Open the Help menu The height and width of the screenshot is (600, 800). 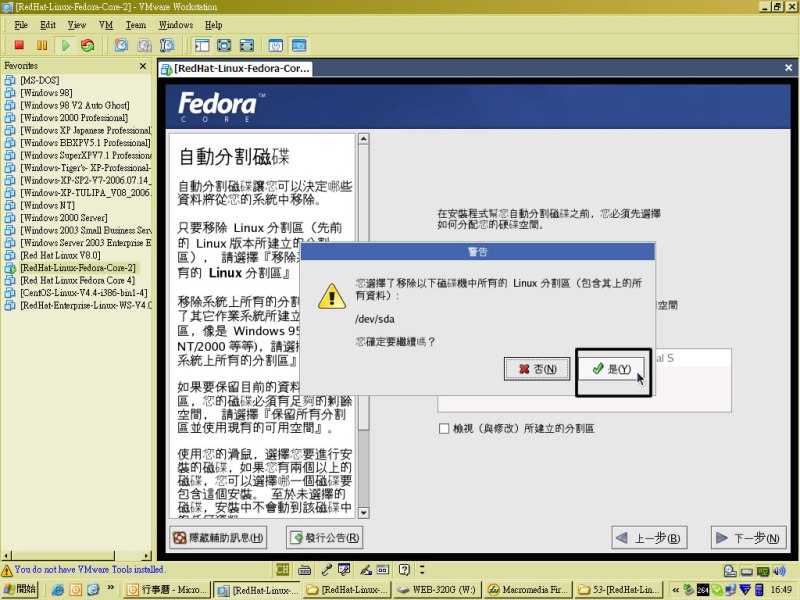coord(213,24)
